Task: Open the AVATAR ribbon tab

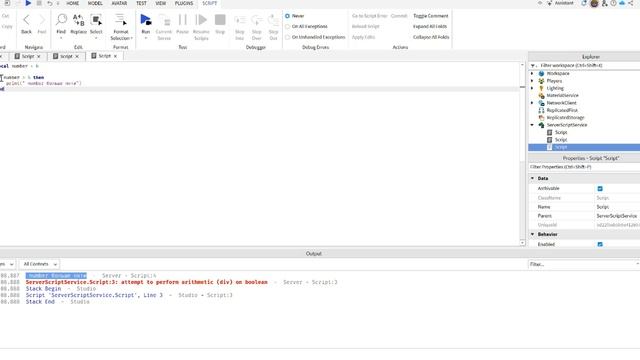Action: pos(119,3)
